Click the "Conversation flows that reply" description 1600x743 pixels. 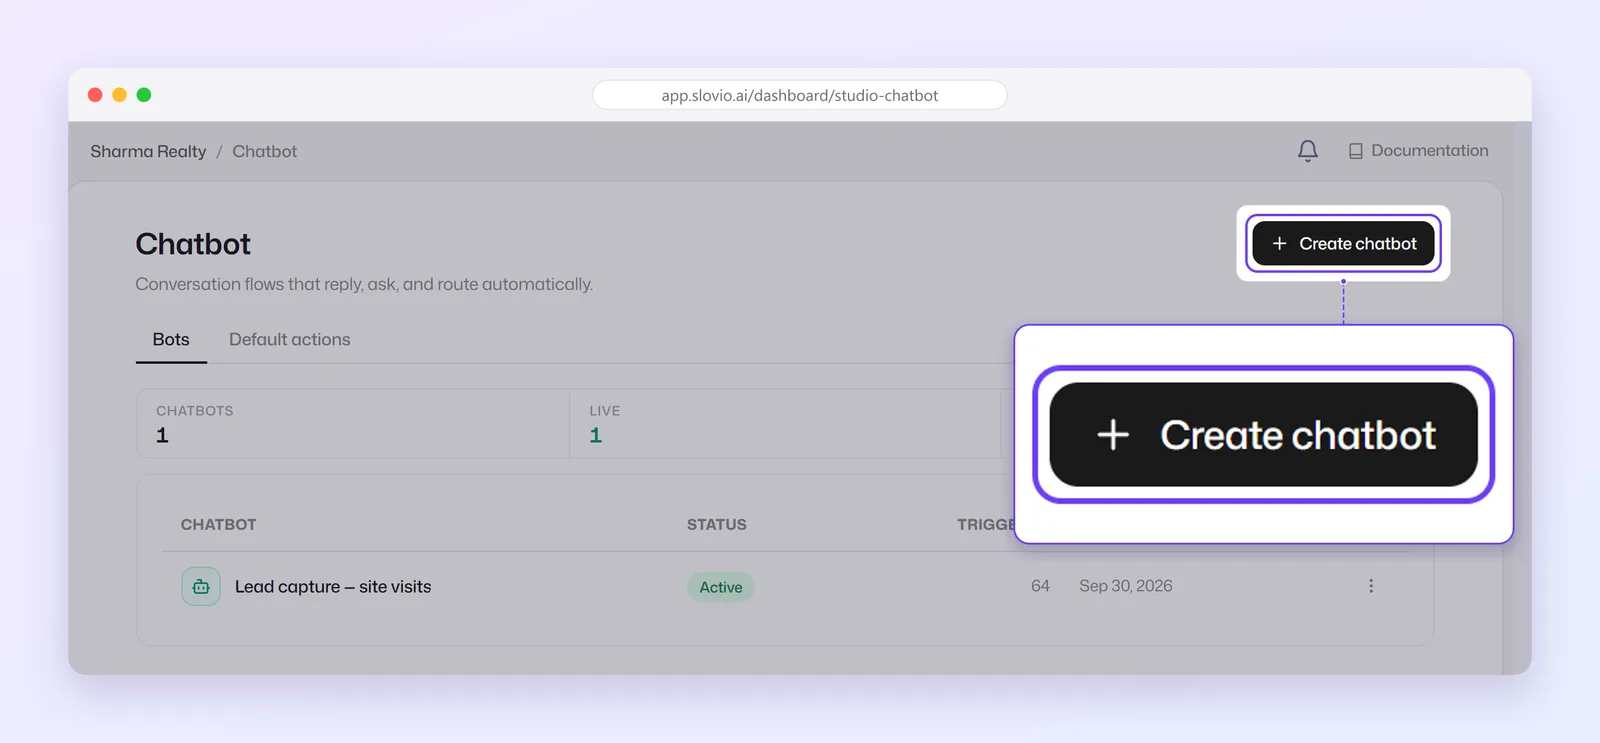[x=364, y=285]
